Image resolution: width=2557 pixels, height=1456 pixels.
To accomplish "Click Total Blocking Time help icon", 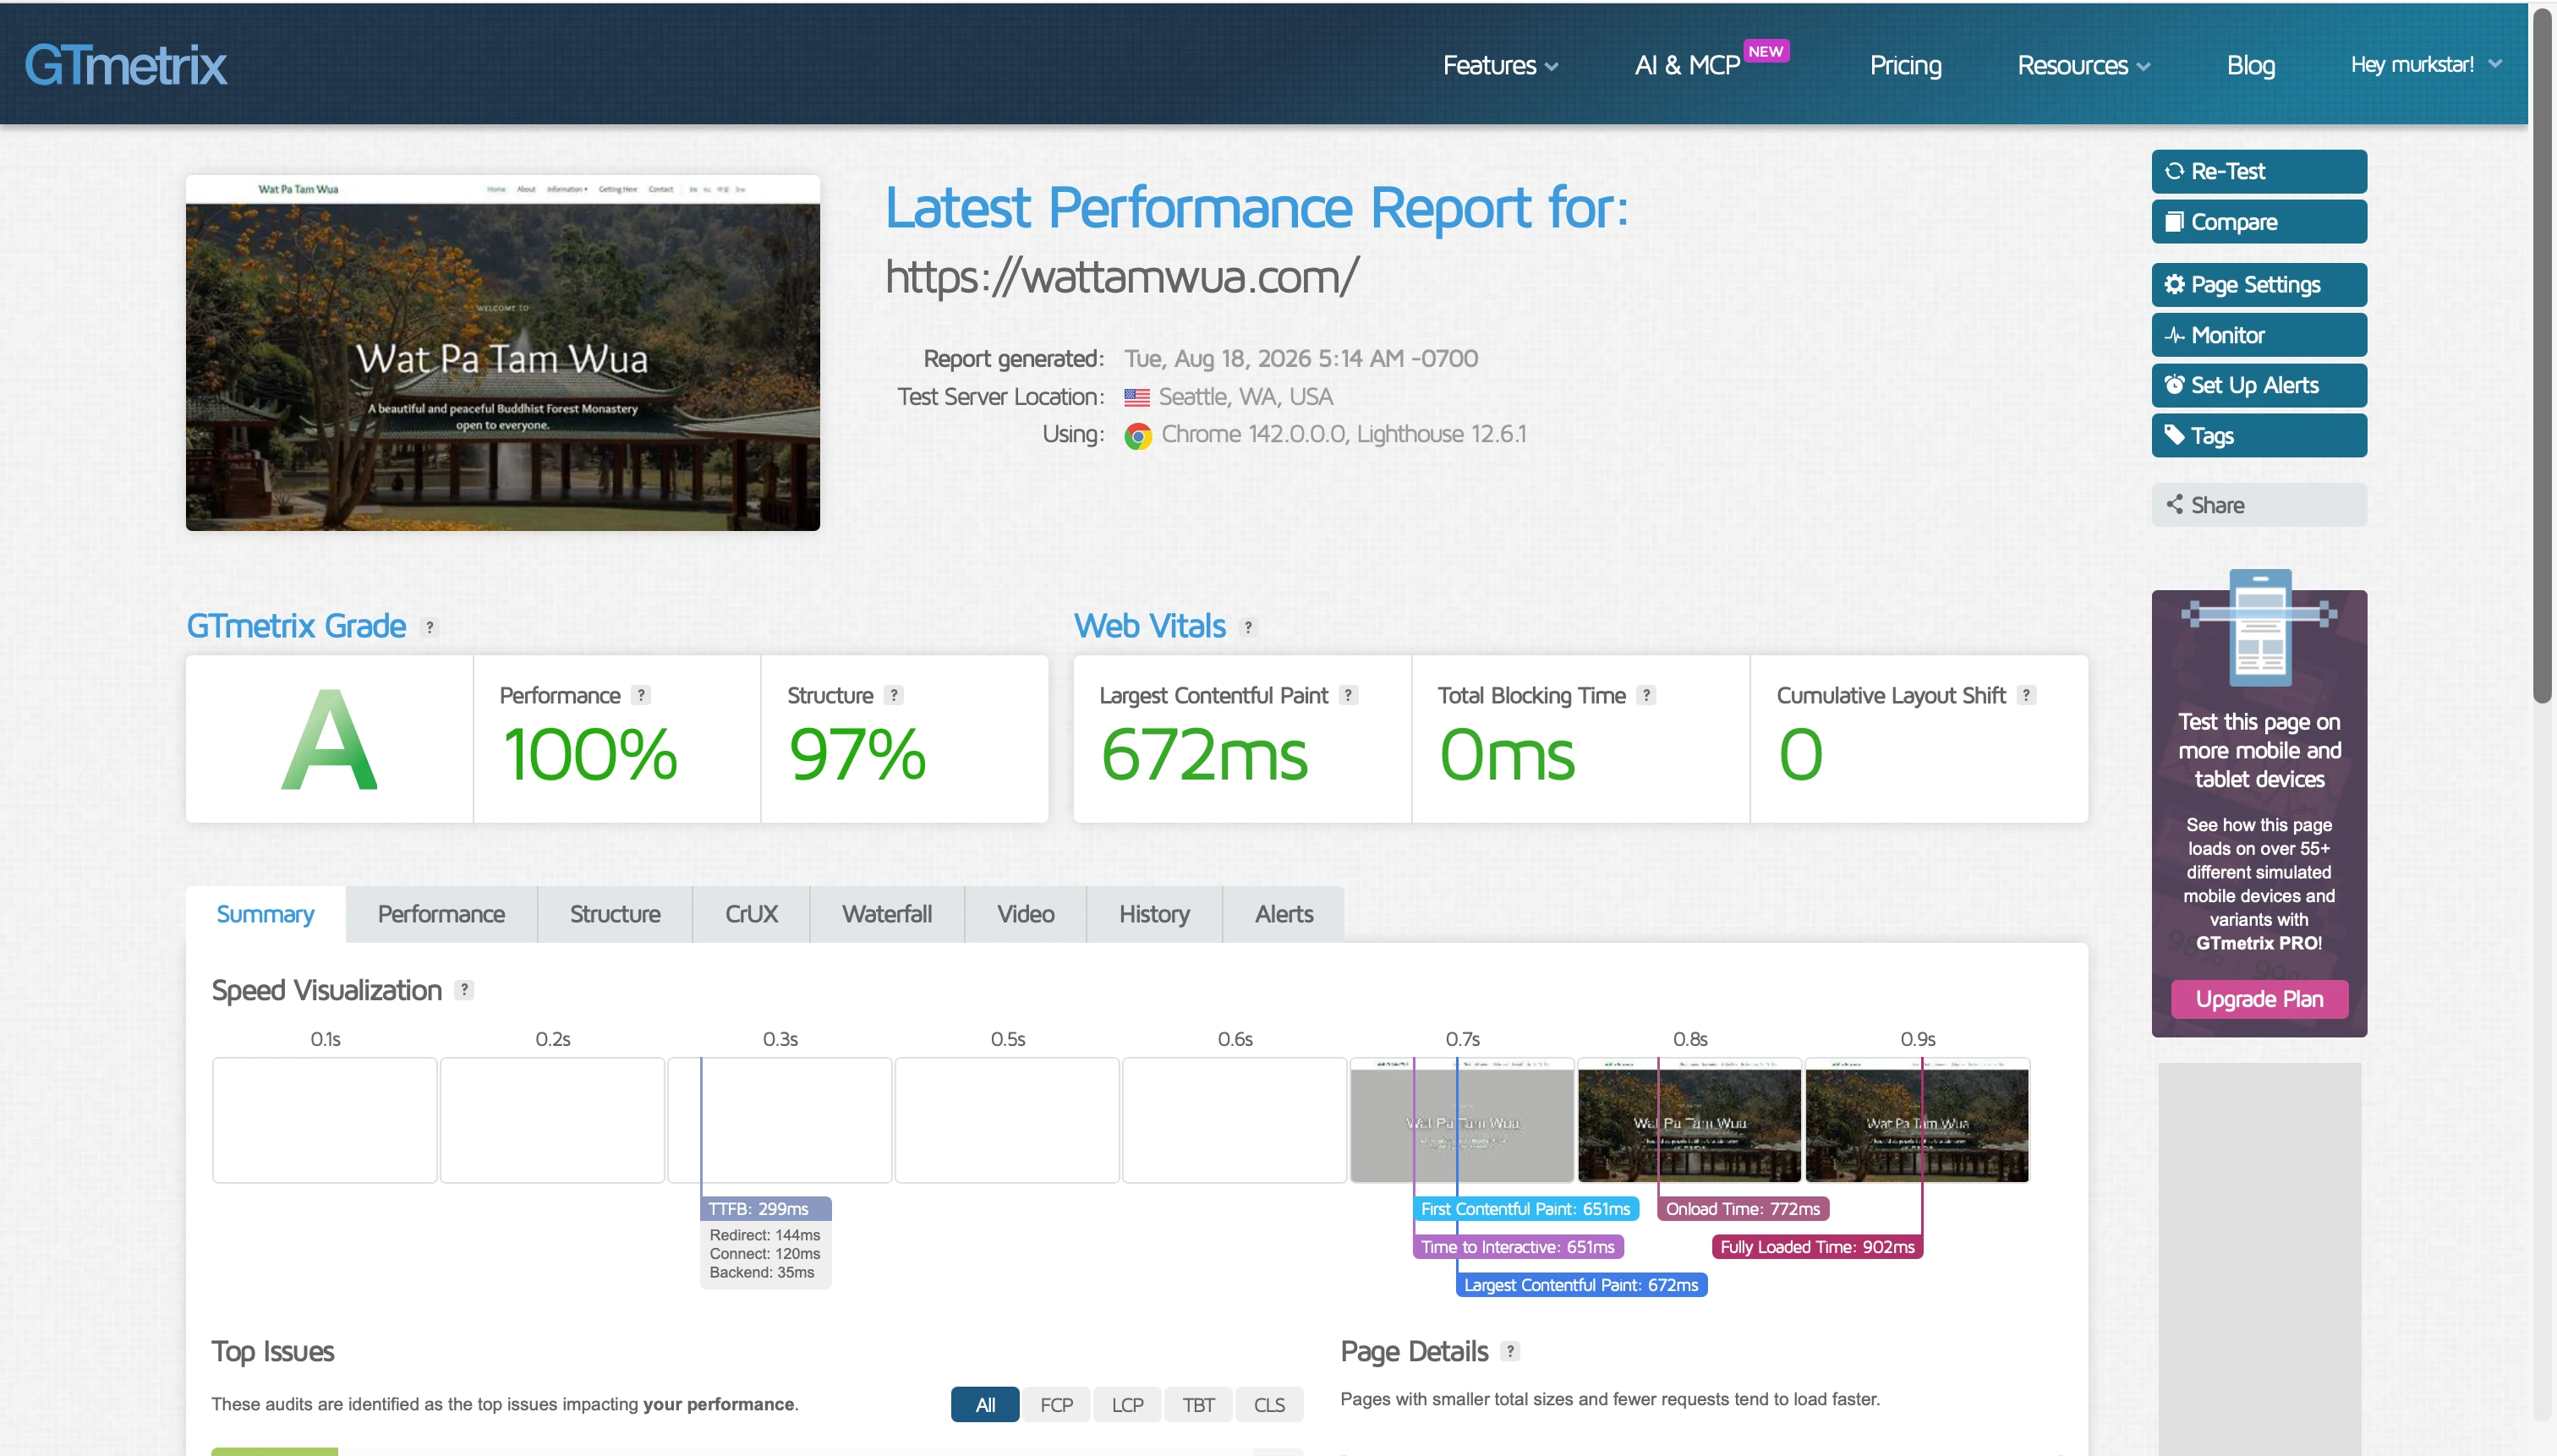I will [x=1646, y=695].
